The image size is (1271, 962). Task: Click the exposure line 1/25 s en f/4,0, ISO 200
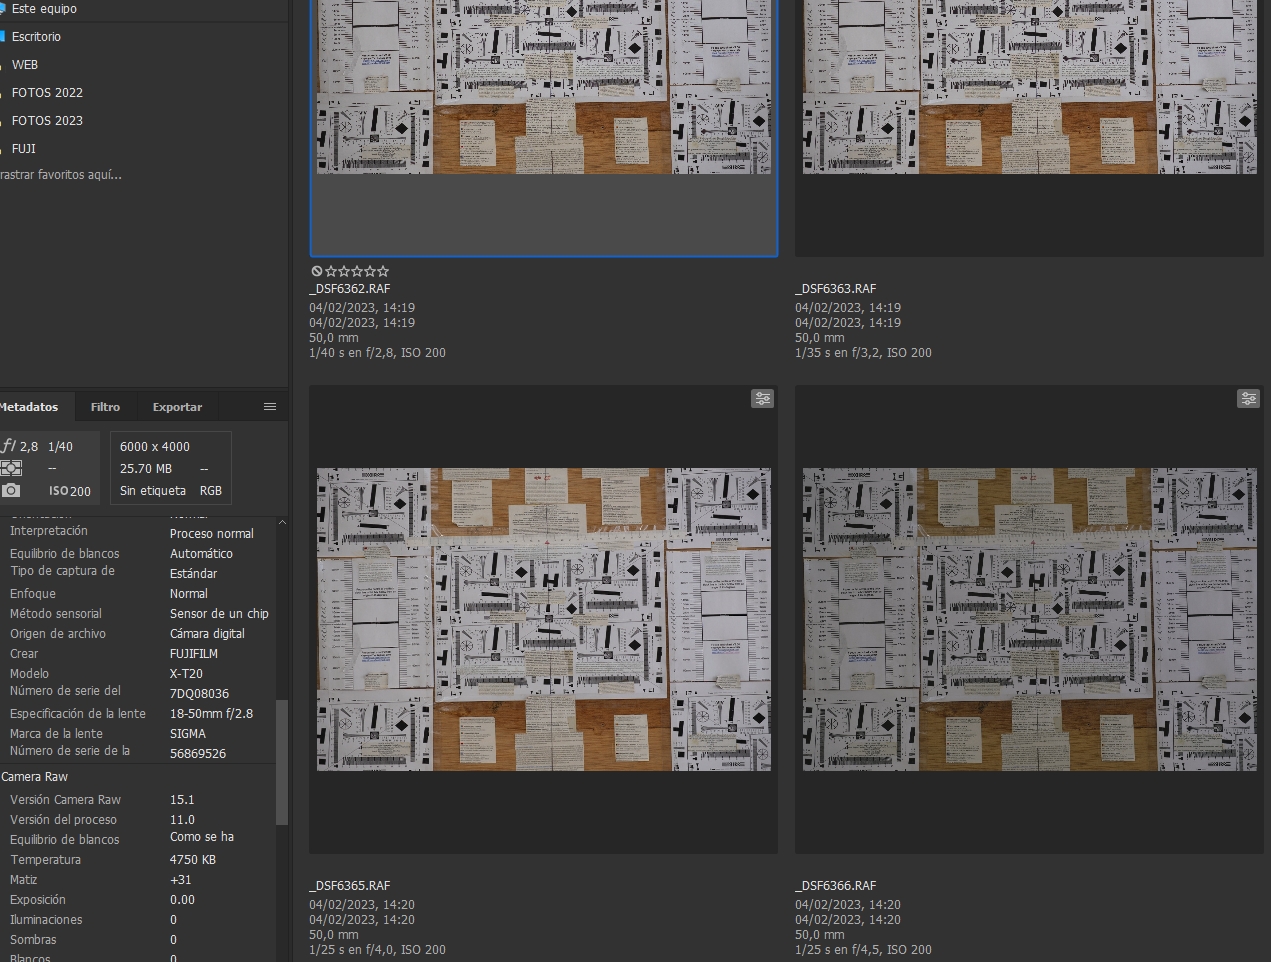pos(377,950)
